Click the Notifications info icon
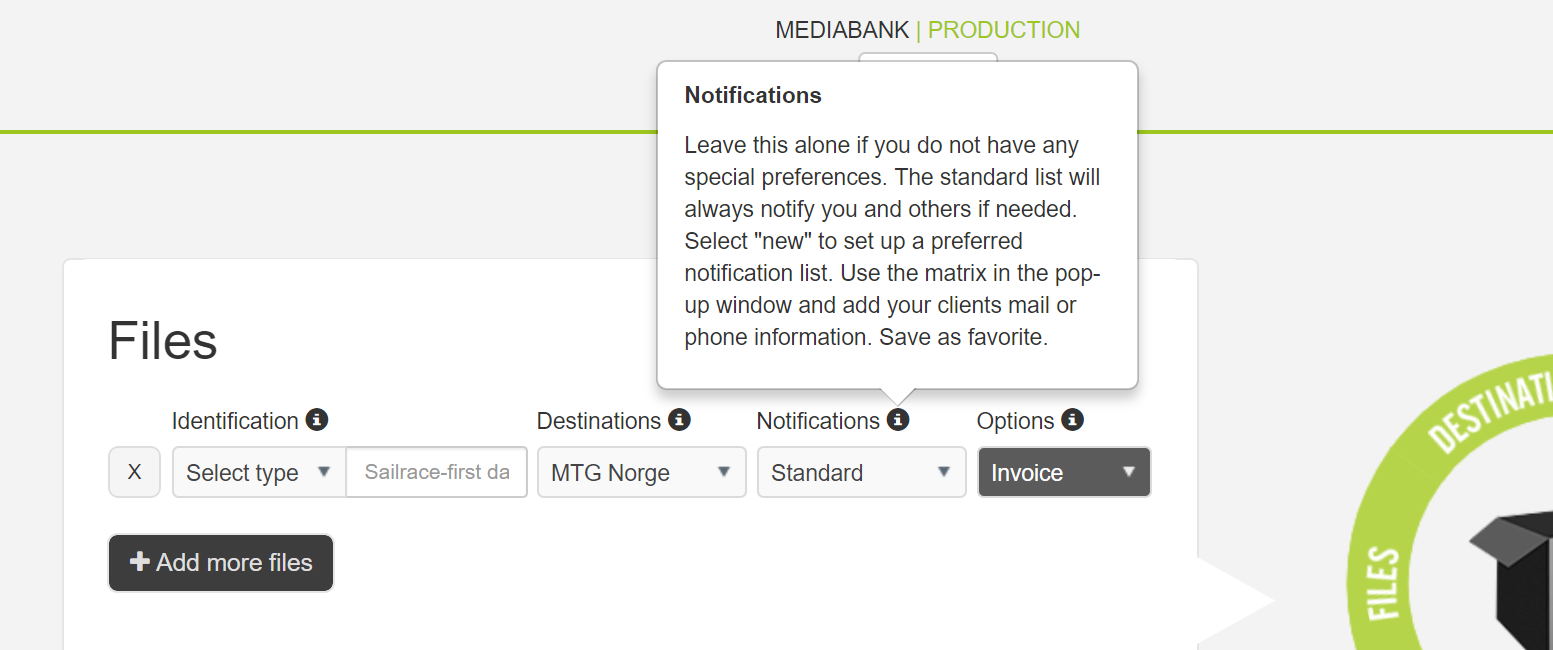 (898, 420)
